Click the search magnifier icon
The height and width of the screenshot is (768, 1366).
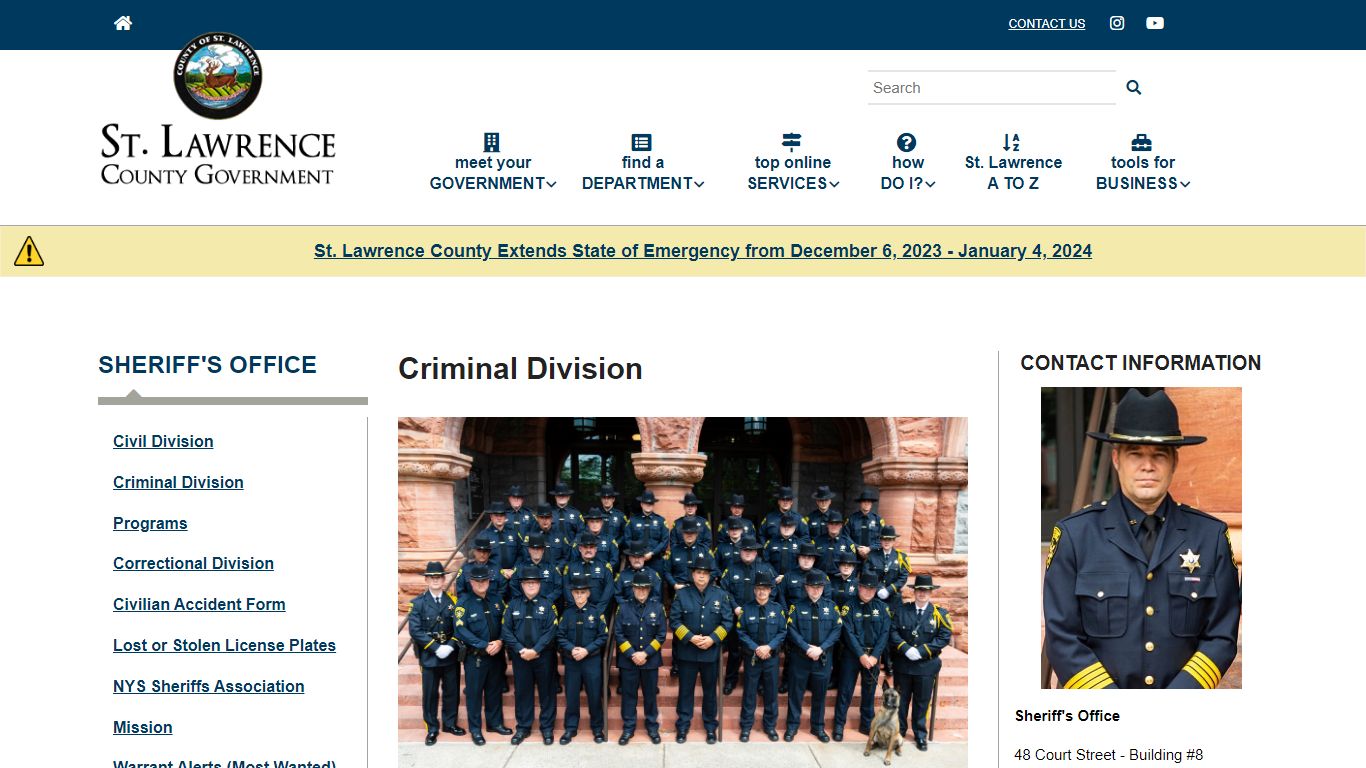[1134, 88]
